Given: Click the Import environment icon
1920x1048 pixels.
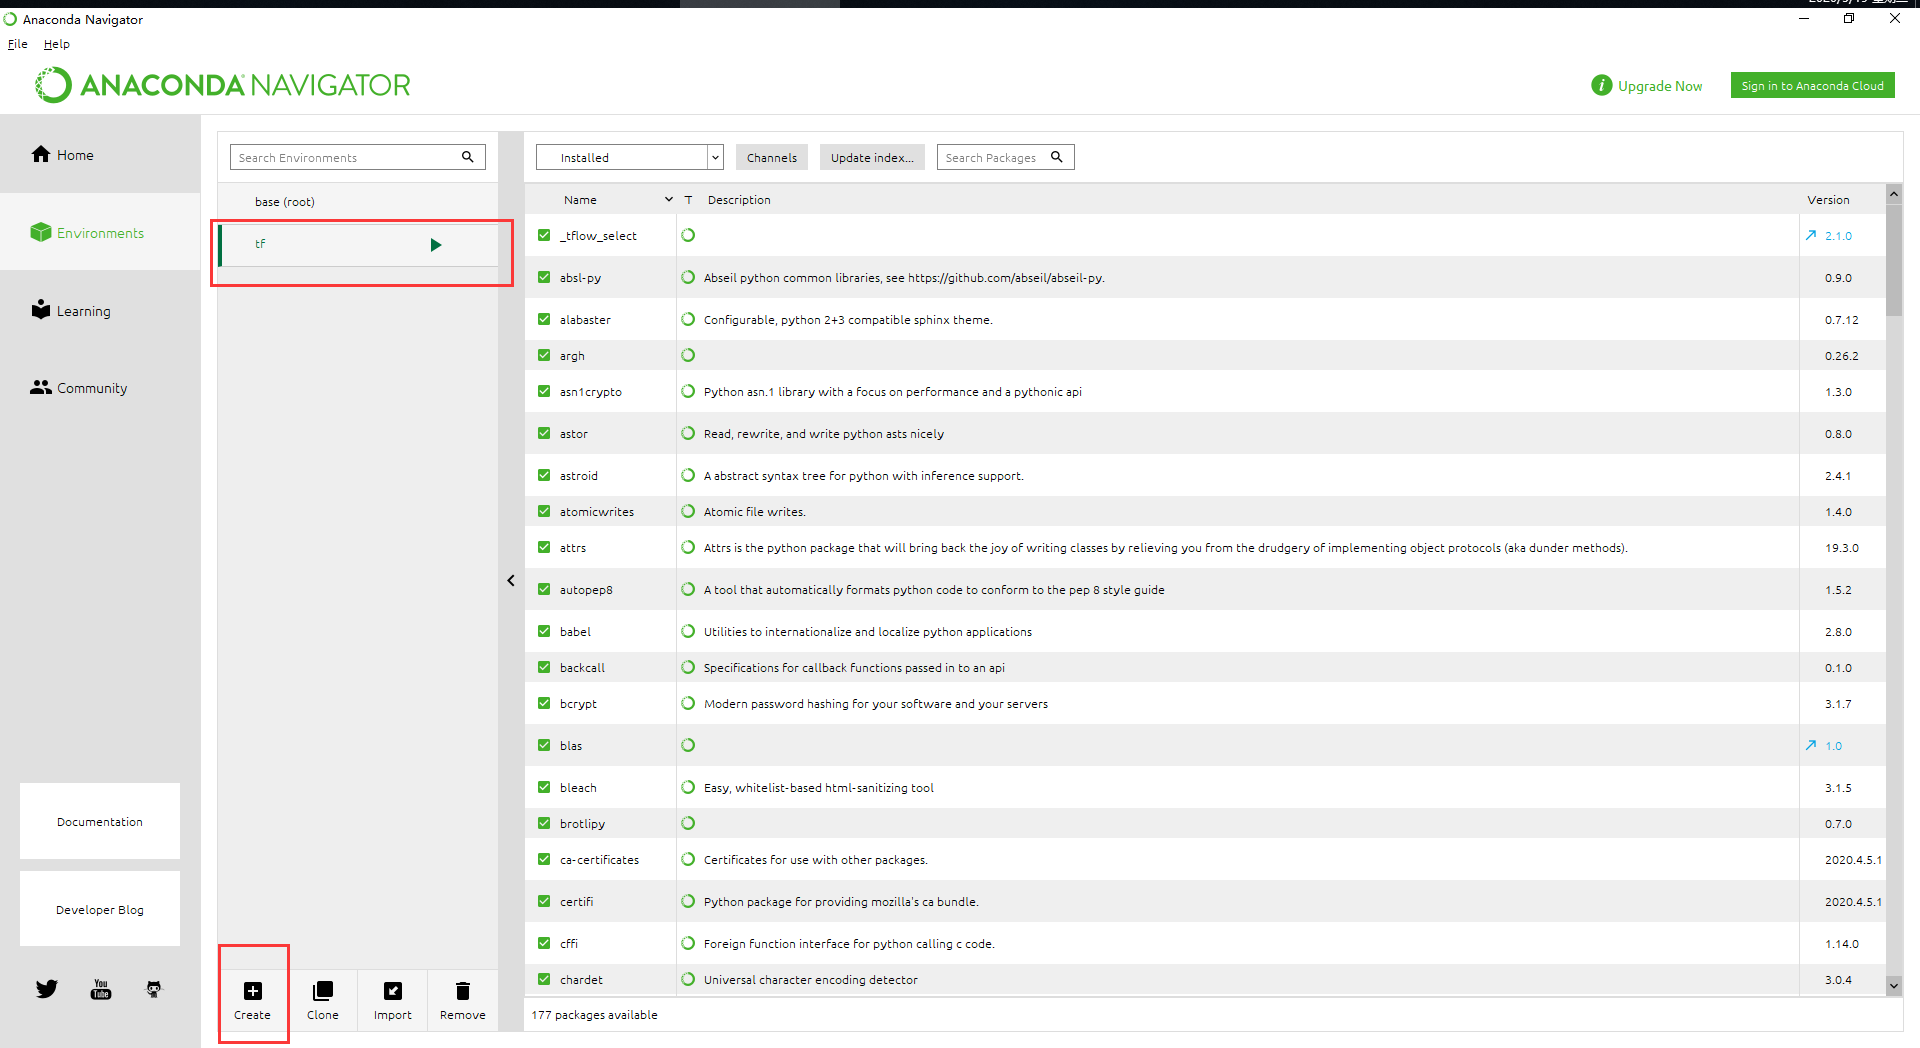Looking at the screenshot, I should [x=393, y=991].
